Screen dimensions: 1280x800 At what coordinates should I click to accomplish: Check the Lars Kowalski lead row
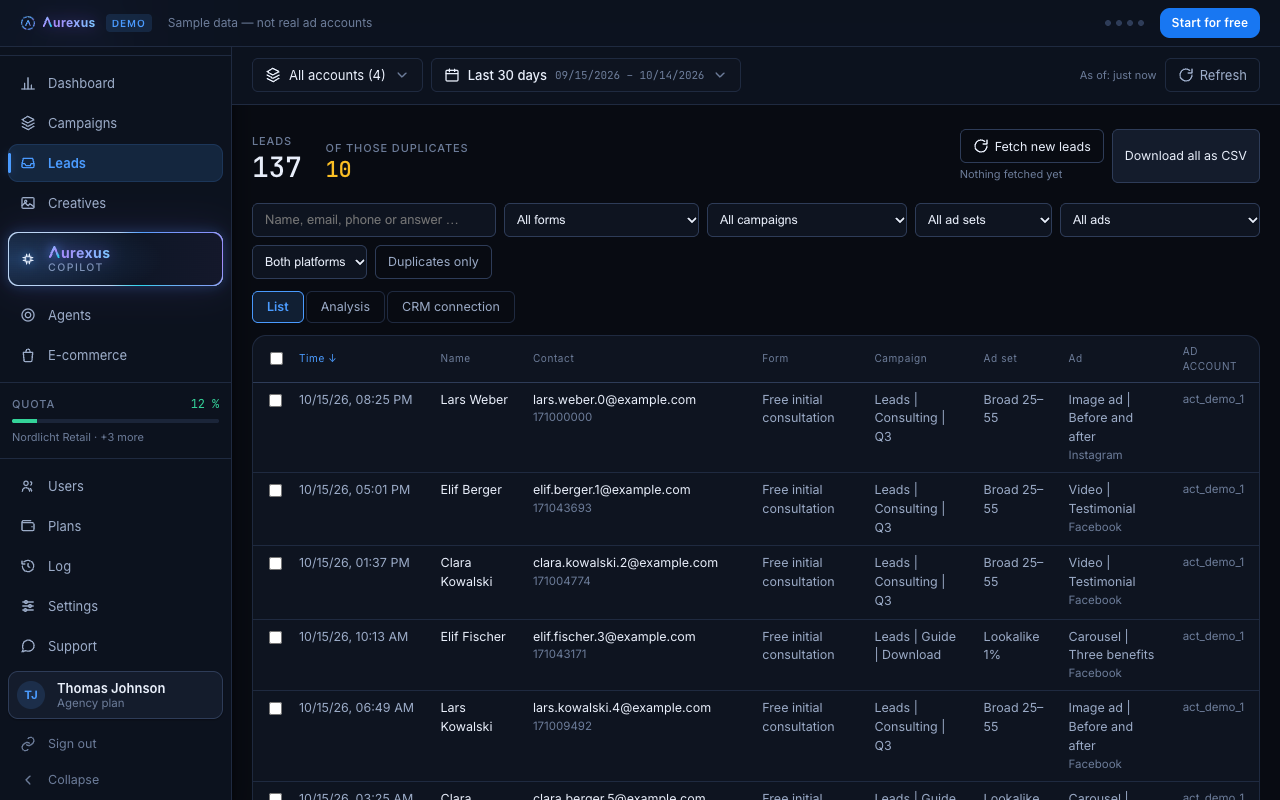pos(276,708)
